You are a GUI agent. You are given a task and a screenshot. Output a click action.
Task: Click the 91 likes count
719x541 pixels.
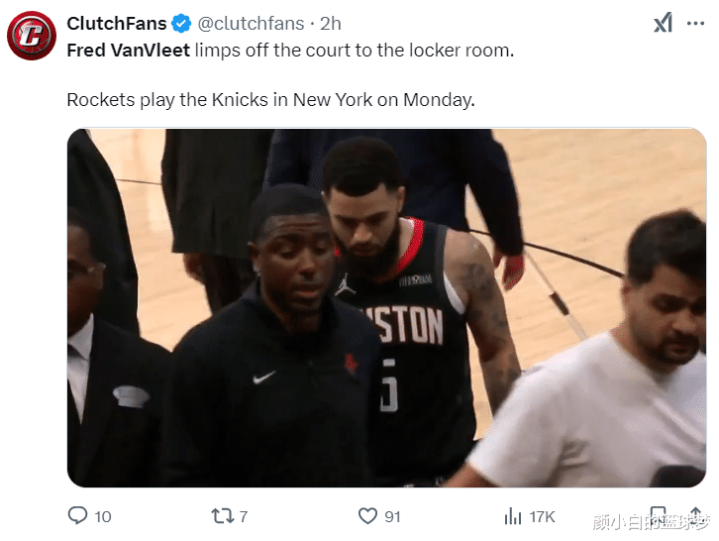tap(392, 517)
